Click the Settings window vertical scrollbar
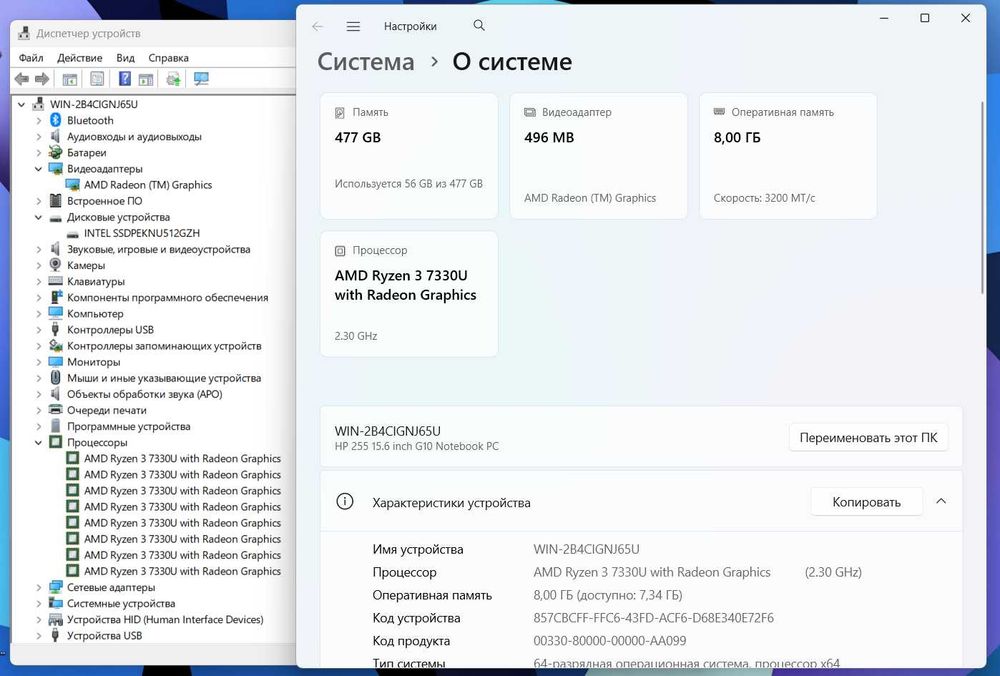1000x676 pixels. tap(983, 198)
